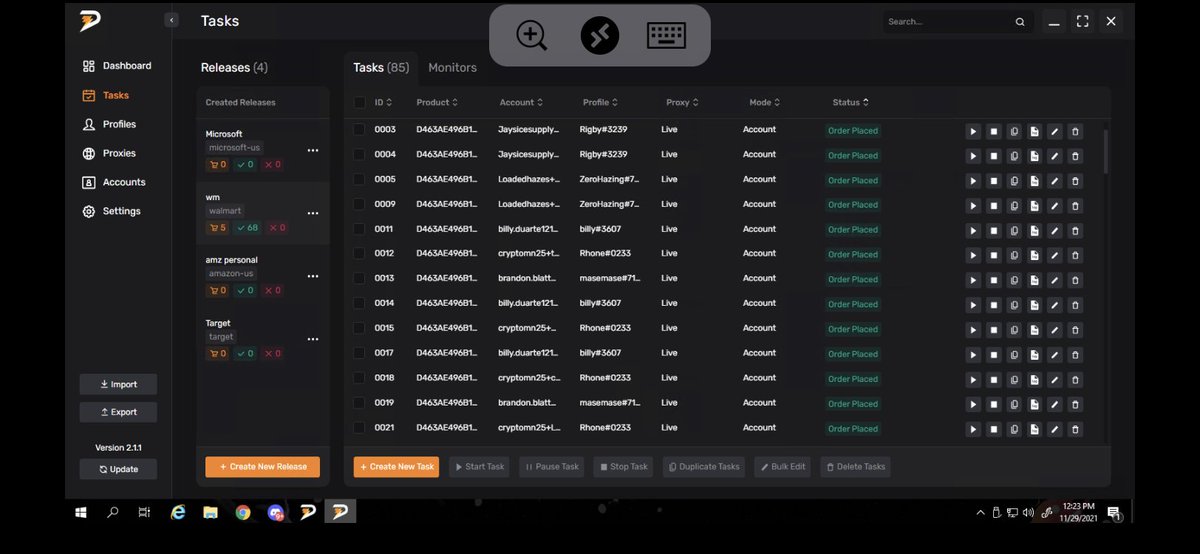
Task: Sort the table by the Mode column
Action: [764, 102]
